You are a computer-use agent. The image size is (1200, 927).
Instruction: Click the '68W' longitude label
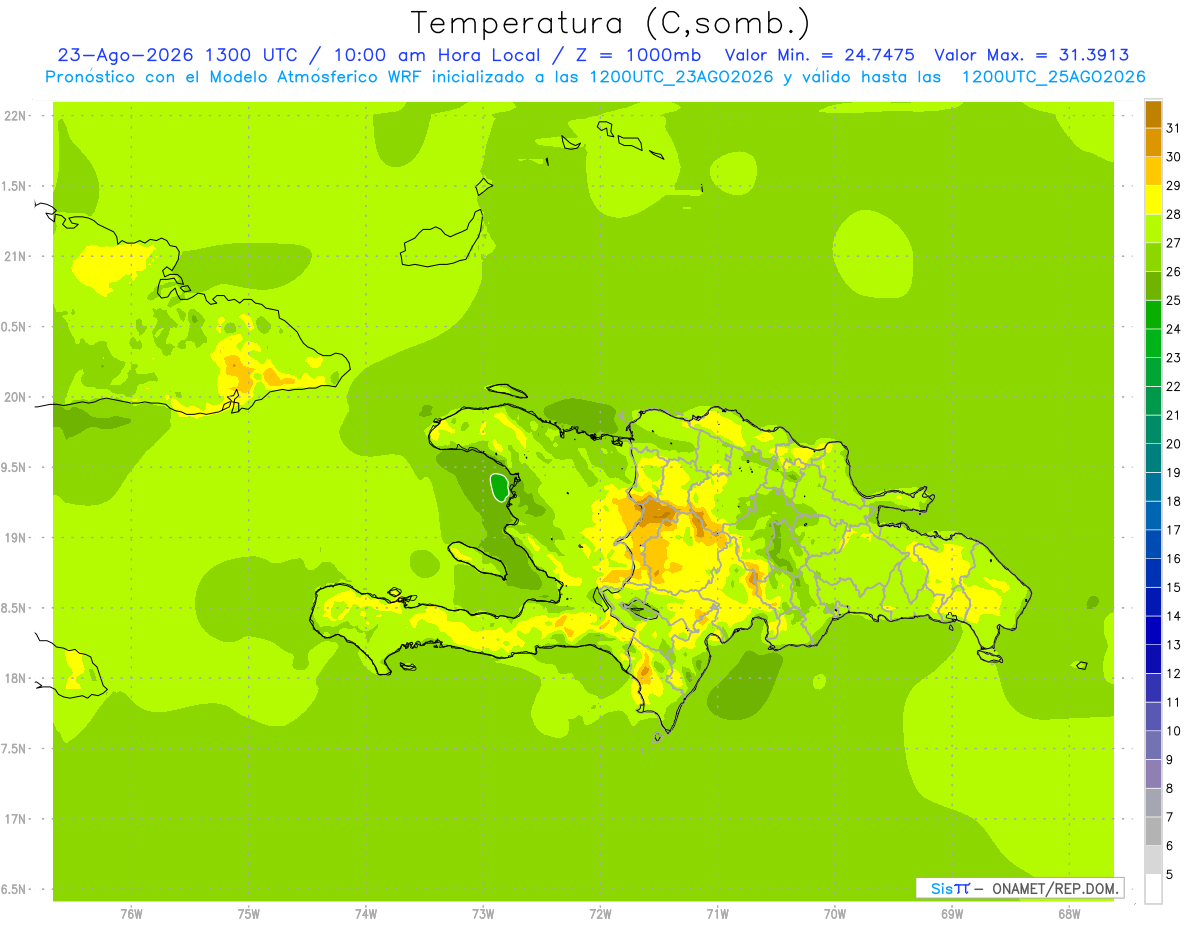click(x=1069, y=915)
